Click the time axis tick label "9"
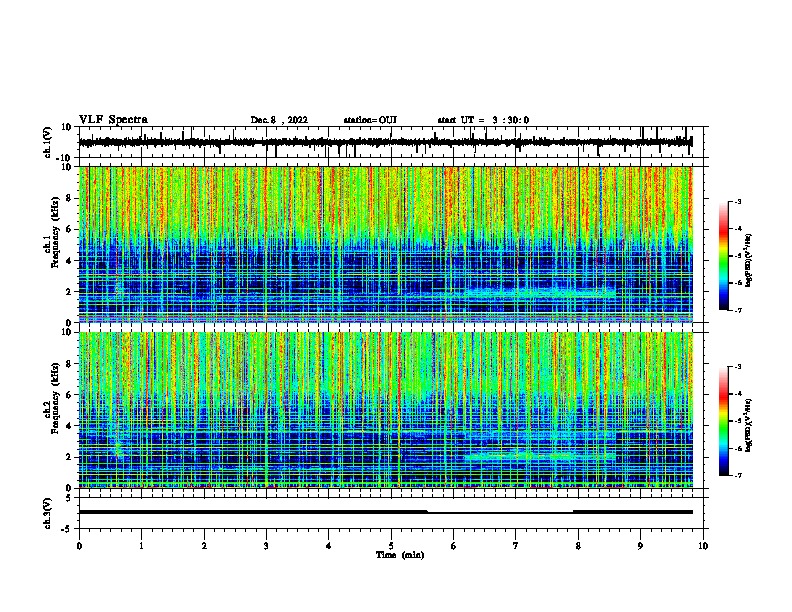The height and width of the screenshot is (612, 792). pyautogui.click(x=640, y=546)
